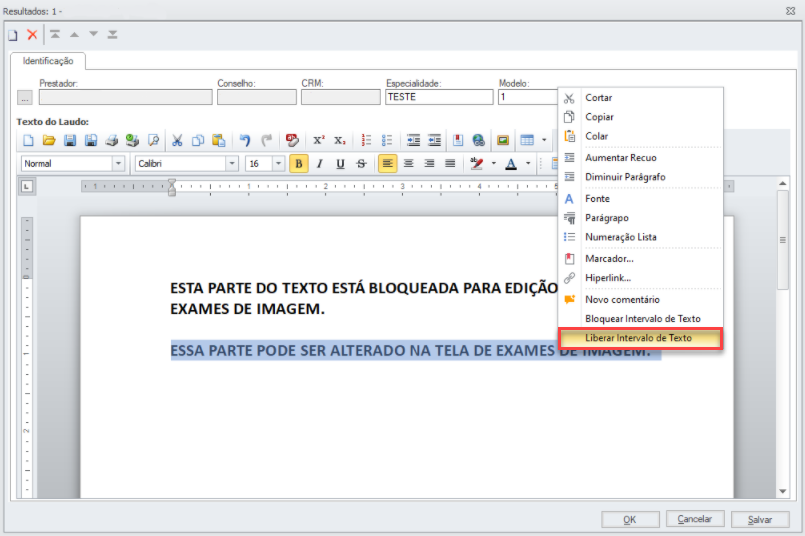Image resolution: width=805 pixels, height=536 pixels.
Task: Toggle Strikethrough formatting
Action: [361, 164]
